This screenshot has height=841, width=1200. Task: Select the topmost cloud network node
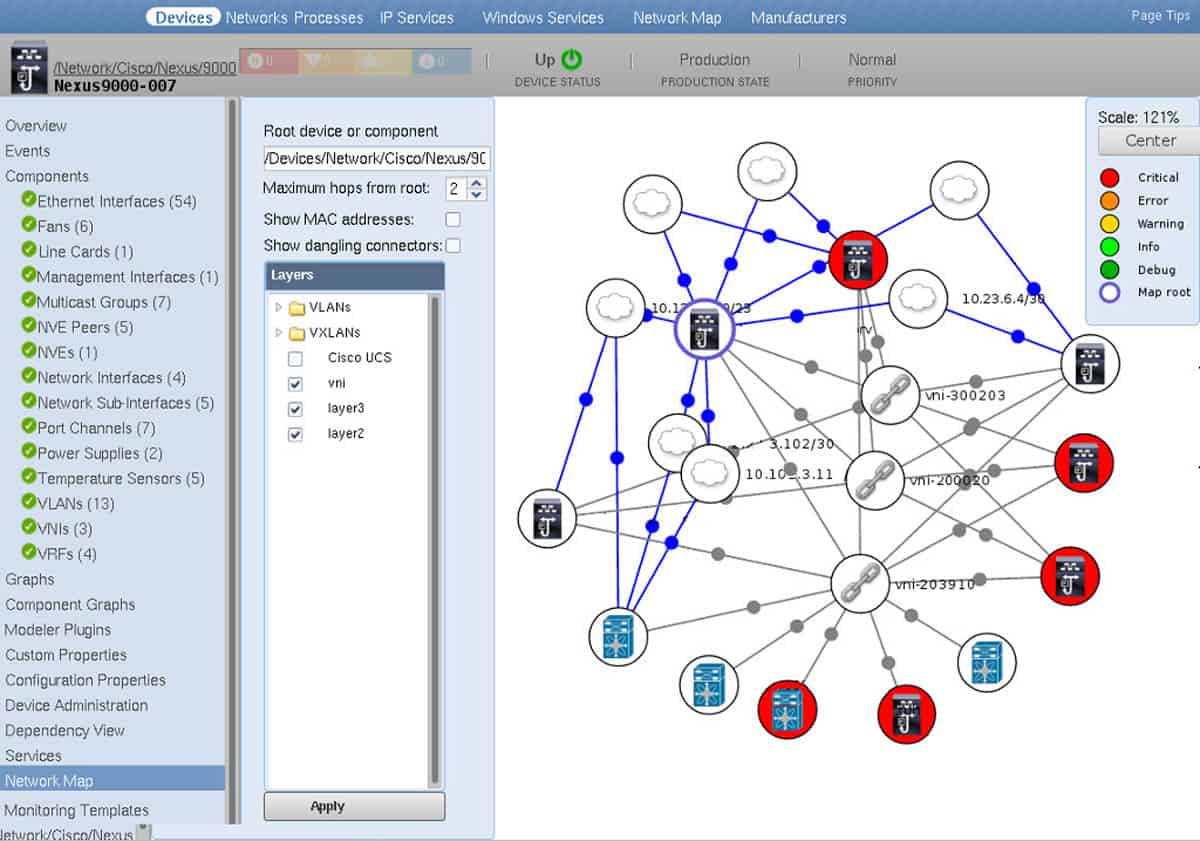coord(767,172)
